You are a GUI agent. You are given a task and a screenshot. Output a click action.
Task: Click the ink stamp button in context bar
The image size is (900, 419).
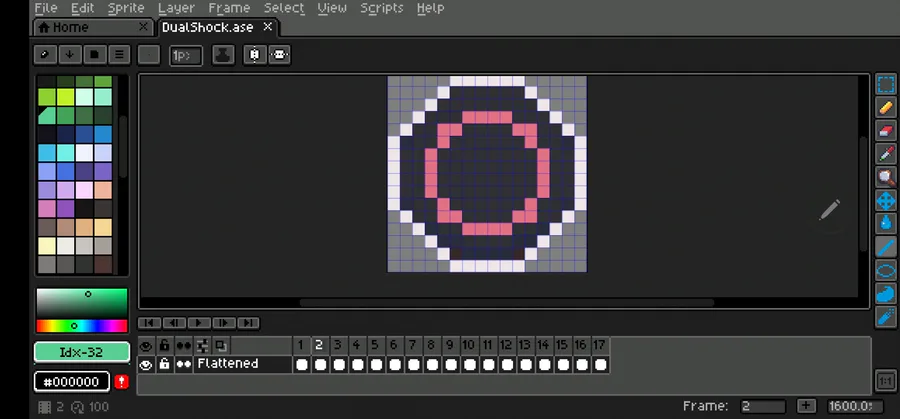click(223, 55)
